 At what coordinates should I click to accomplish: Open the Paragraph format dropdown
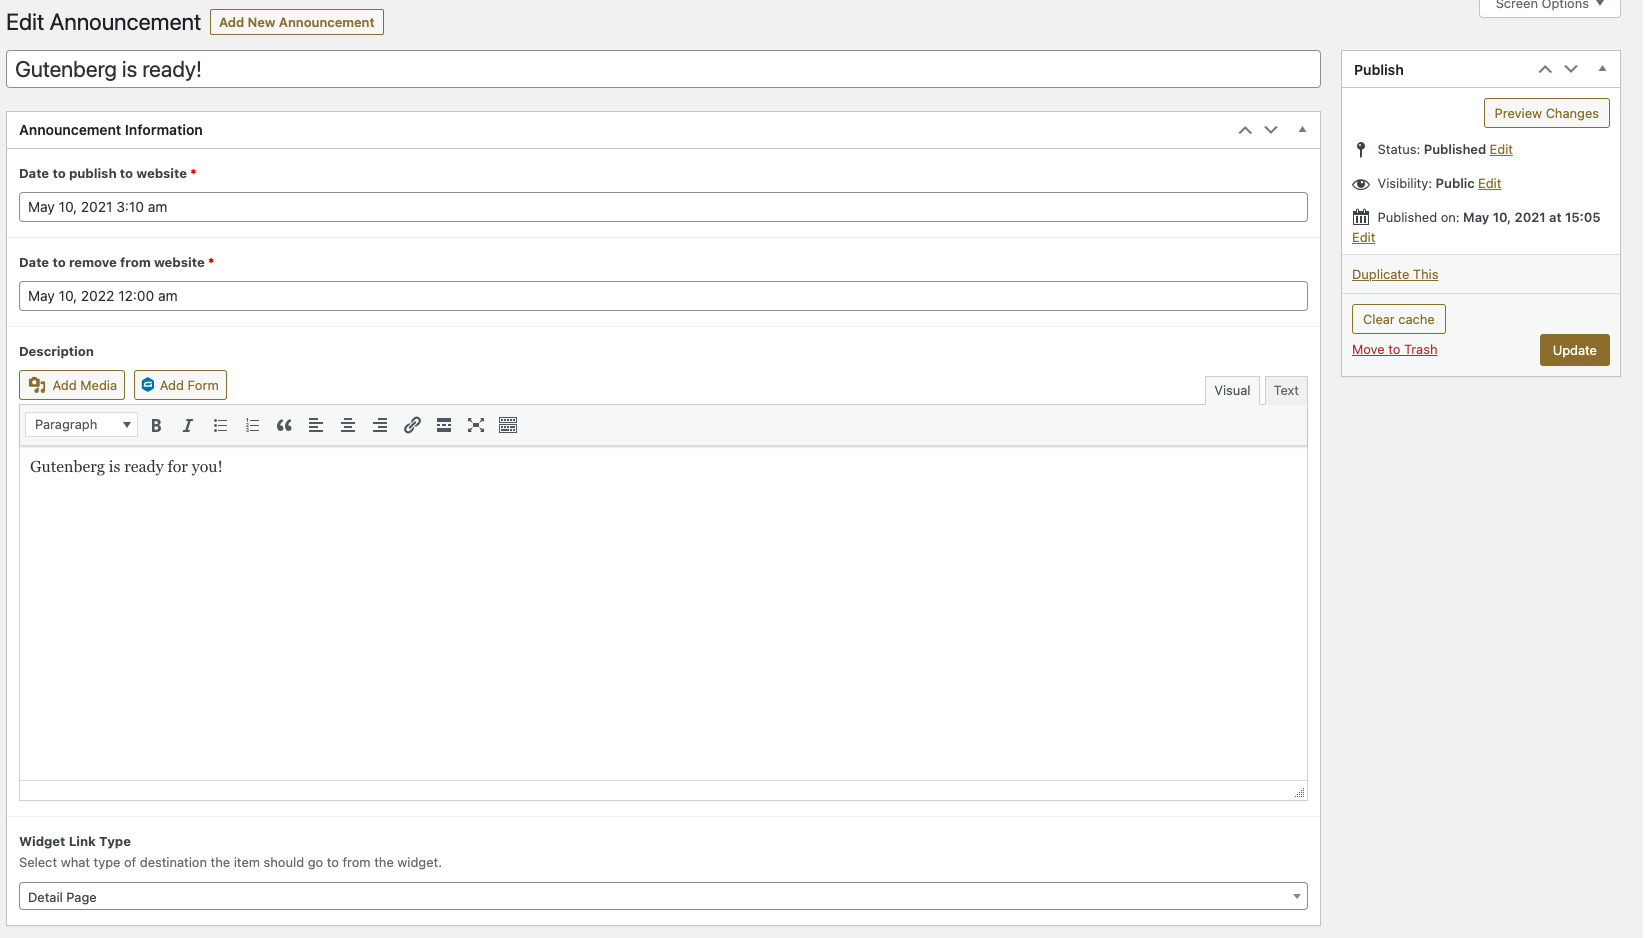click(x=81, y=425)
